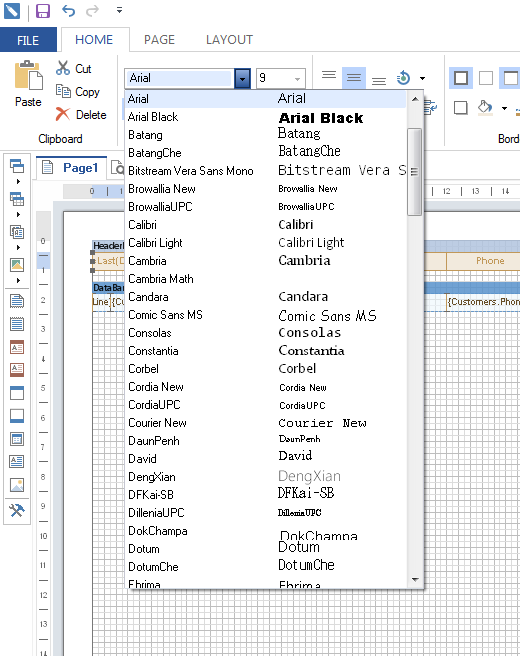Choose Cambria Math from the font list
Image resolution: width=520 pixels, height=656 pixels.
click(x=265, y=279)
